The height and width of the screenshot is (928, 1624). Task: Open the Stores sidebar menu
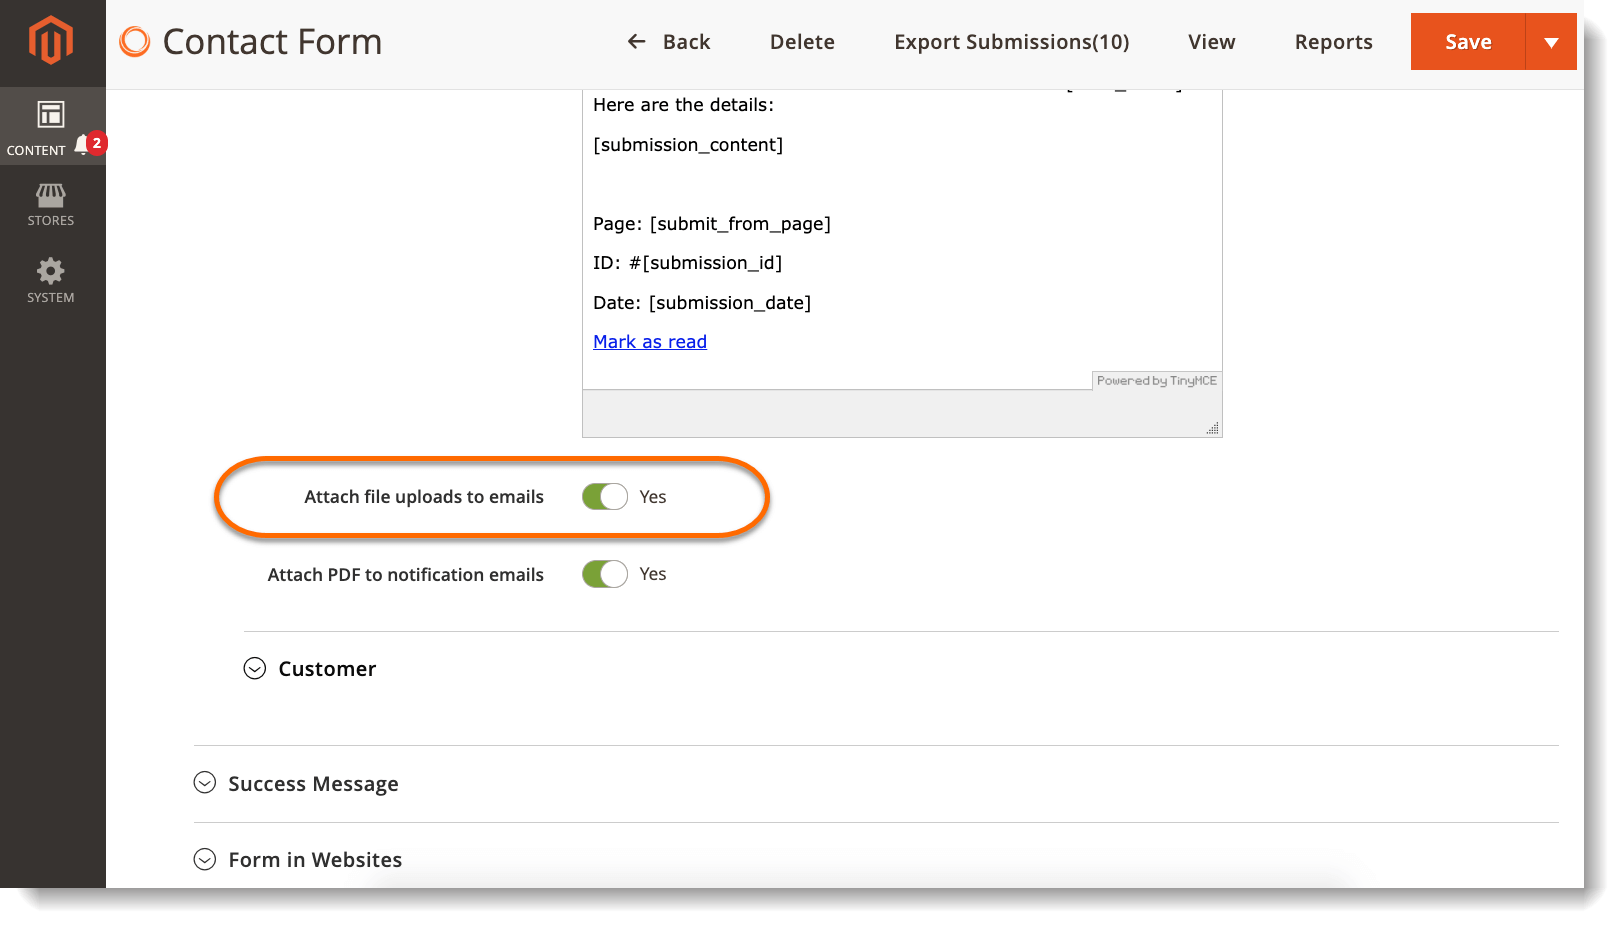click(51, 204)
